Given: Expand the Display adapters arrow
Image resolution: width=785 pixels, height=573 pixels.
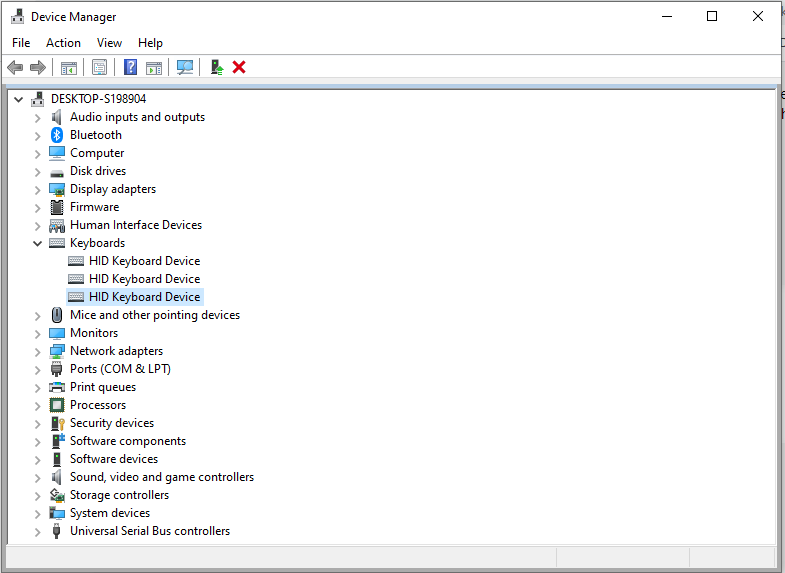Looking at the screenshot, I should pyautogui.click(x=37, y=190).
